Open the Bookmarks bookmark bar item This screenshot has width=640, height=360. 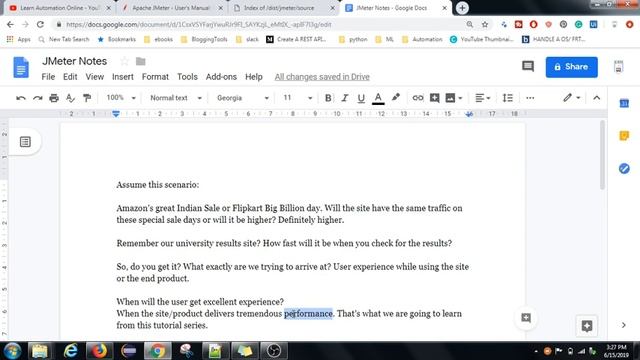(x=116, y=39)
